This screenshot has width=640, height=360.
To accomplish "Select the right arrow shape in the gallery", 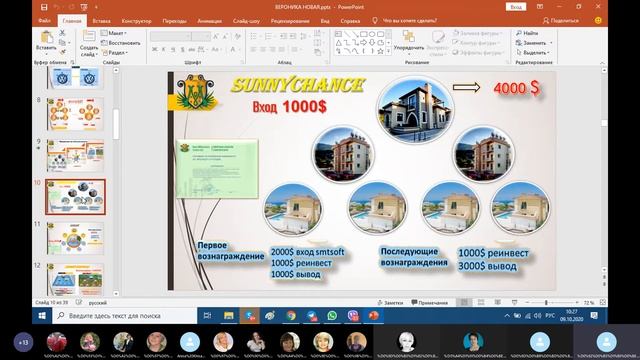I will point(363,42).
